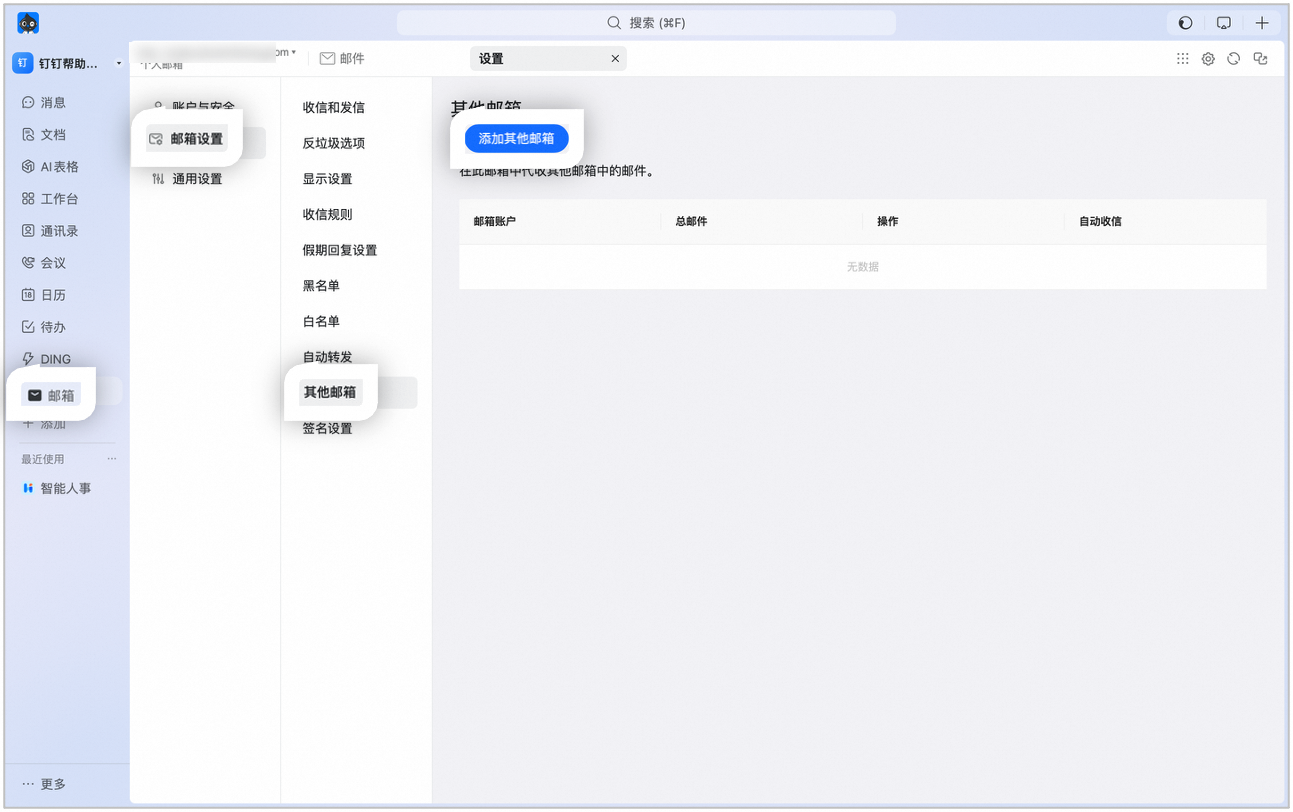Select the 设置 tab
Image resolution: width=1293 pixels, height=812 pixels.
click(548, 59)
